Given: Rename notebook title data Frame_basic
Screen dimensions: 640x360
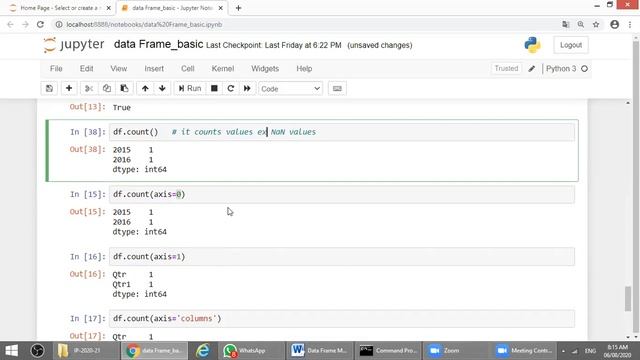Looking at the screenshot, I should [158, 44].
